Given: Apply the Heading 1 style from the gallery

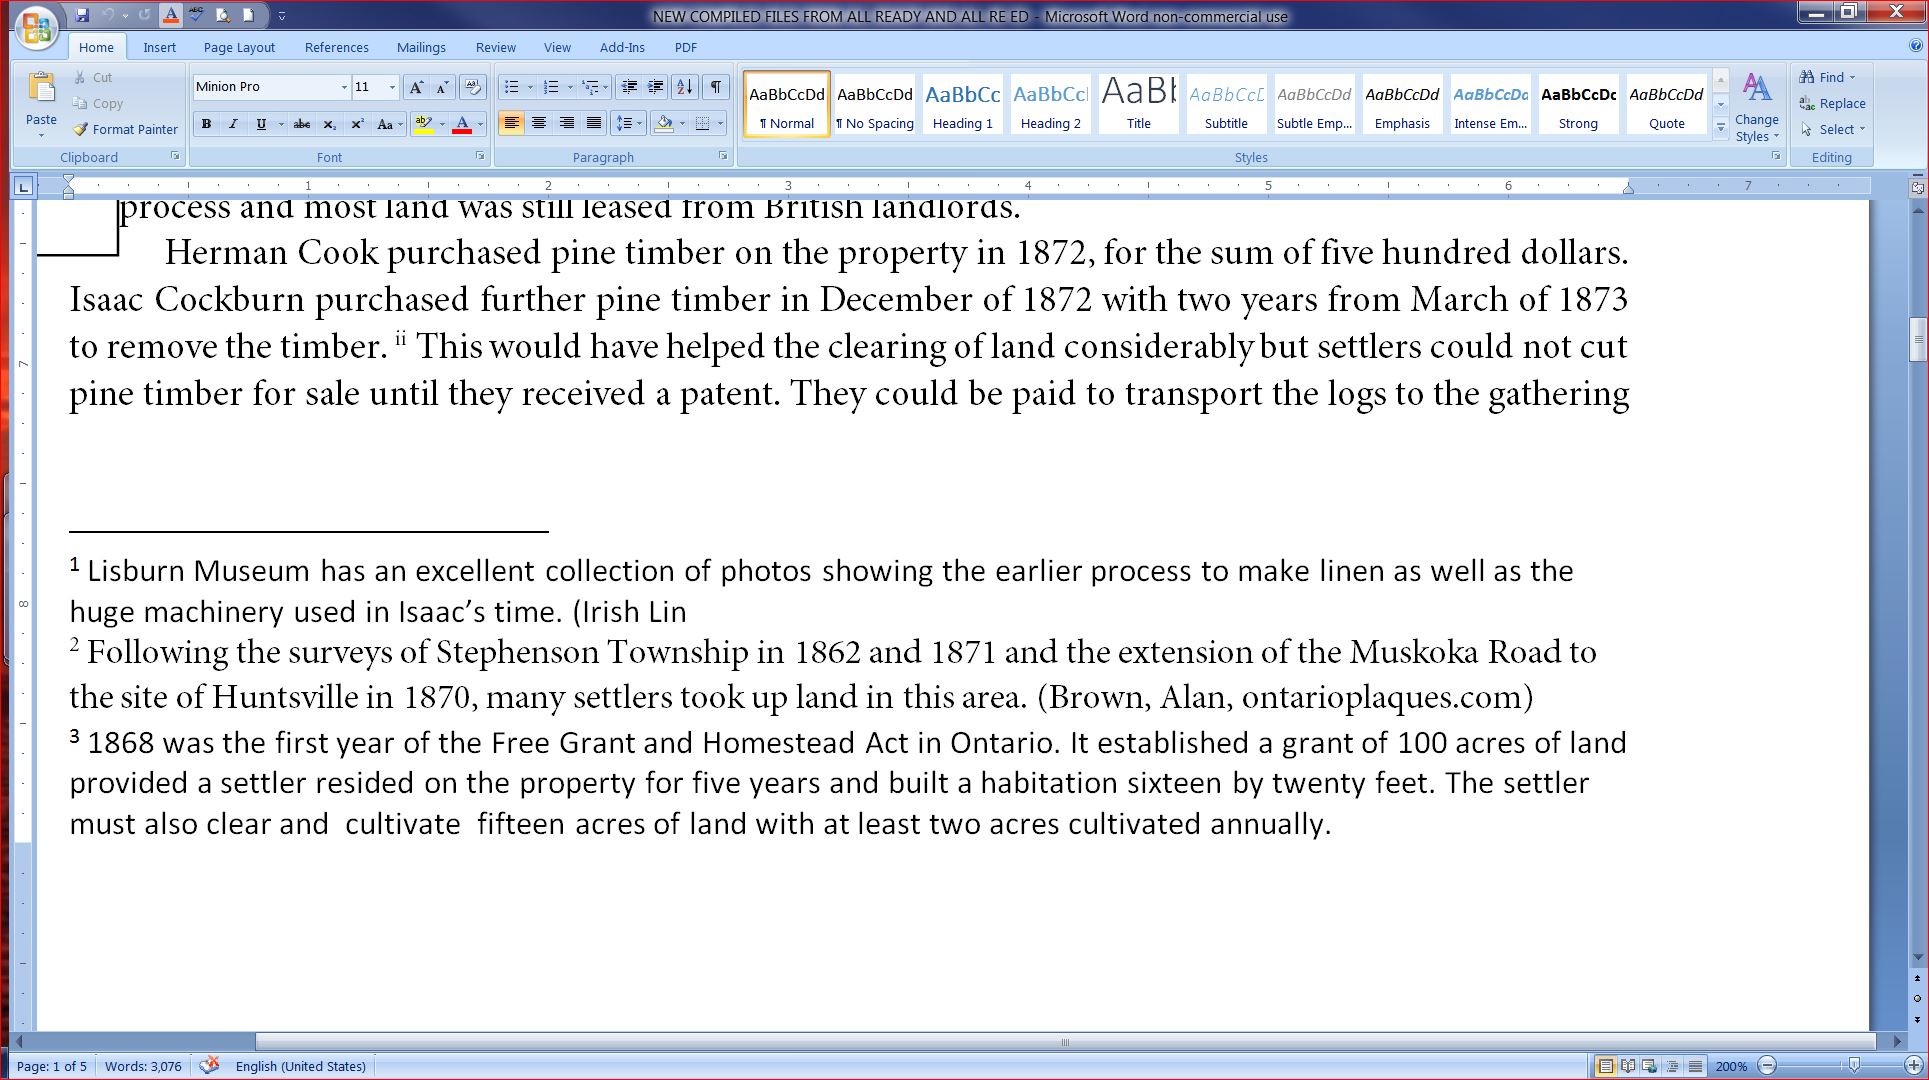Looking at the screenshot, I should coord(961,103).
